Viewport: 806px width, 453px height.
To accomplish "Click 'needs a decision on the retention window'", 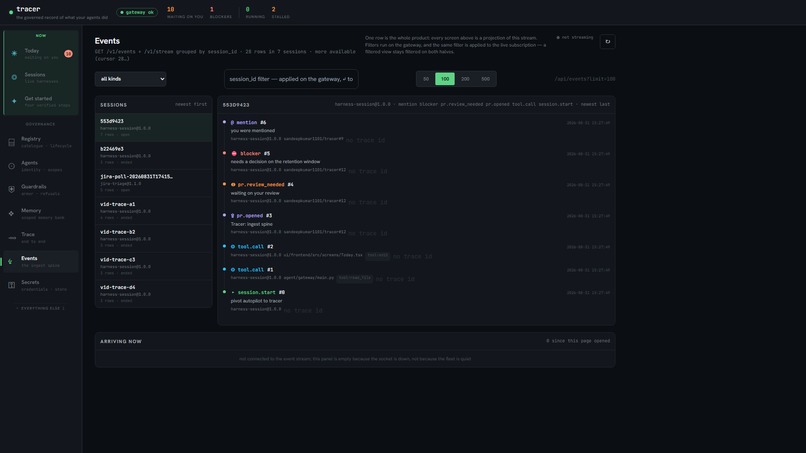I will tap(275, 162).
